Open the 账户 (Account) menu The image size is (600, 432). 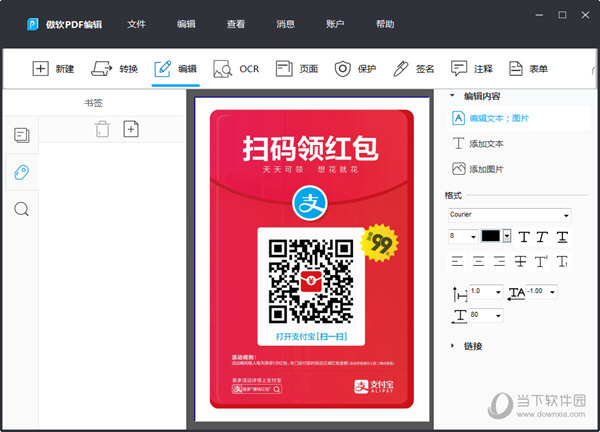(x=335, y=24)
